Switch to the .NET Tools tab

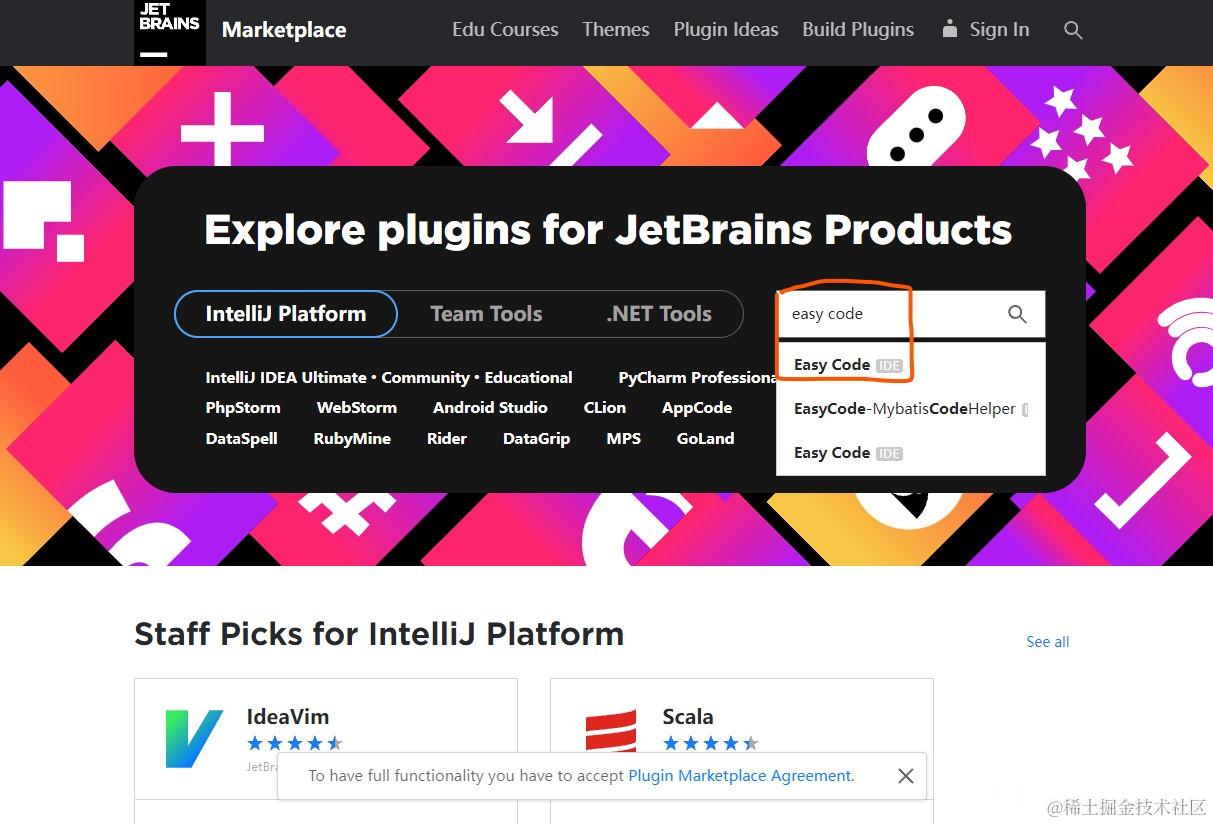coord(659,314)
